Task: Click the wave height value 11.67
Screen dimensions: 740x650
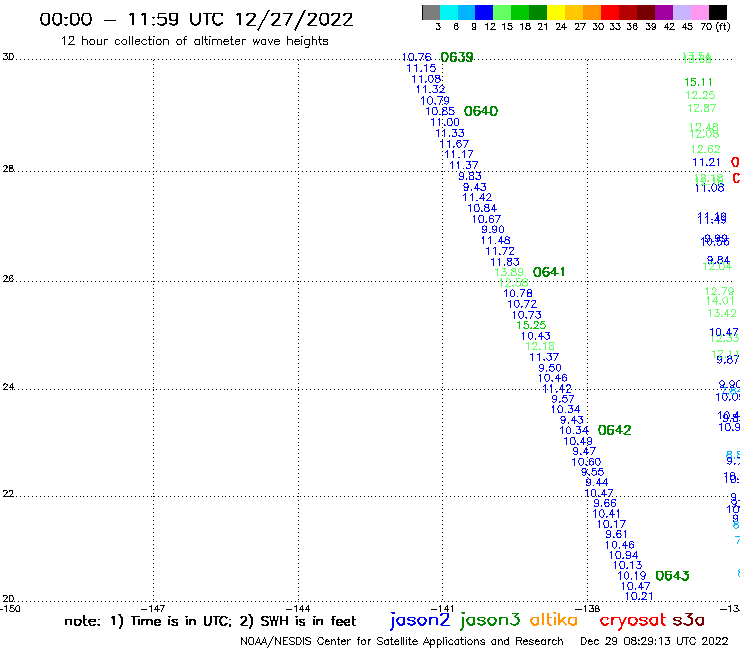Action: tap(454, 144)
